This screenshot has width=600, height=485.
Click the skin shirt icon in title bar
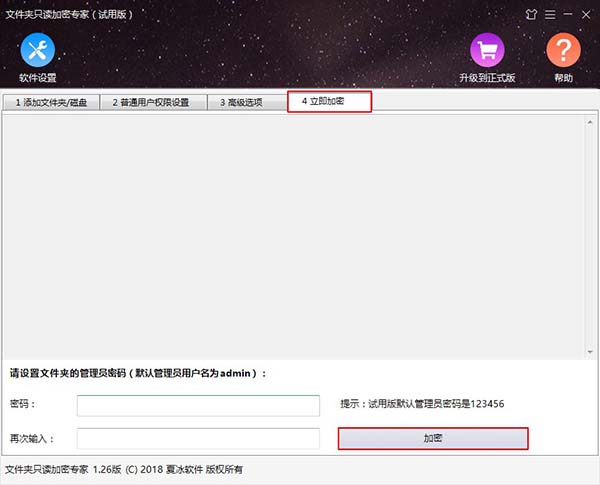pos(531,14)
